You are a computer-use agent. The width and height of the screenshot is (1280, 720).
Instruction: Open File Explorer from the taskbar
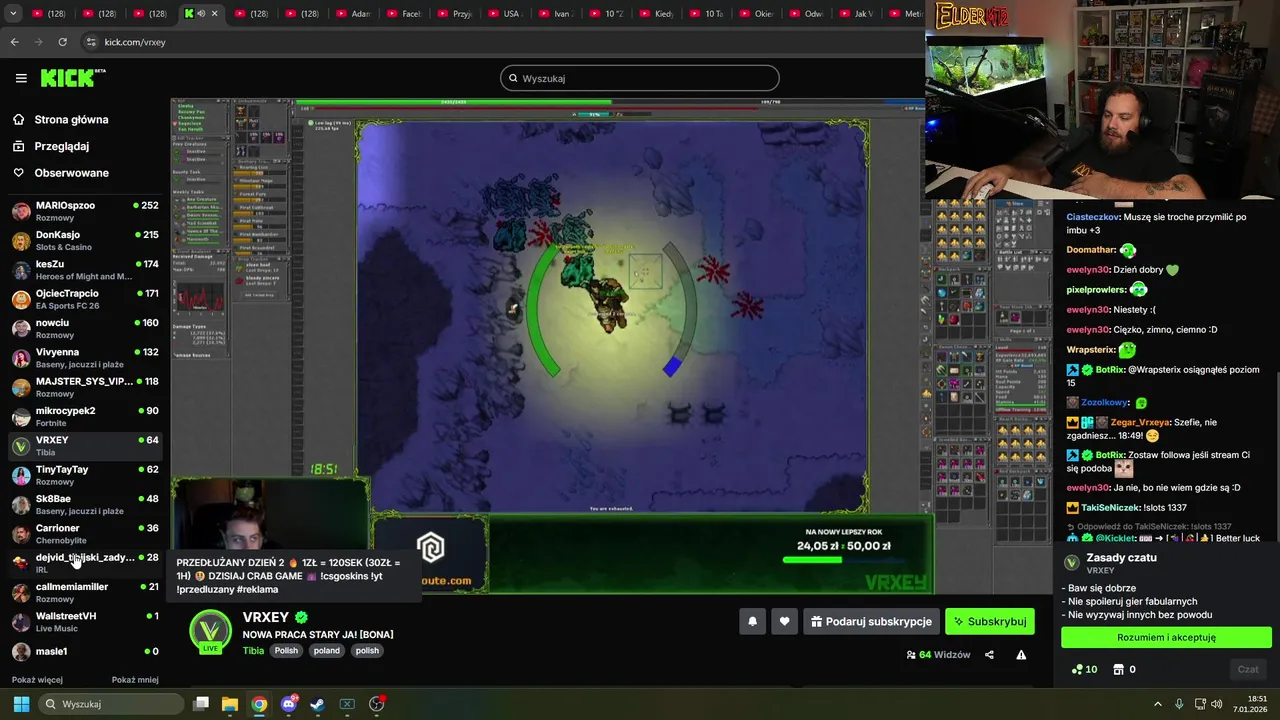(230, 704)
